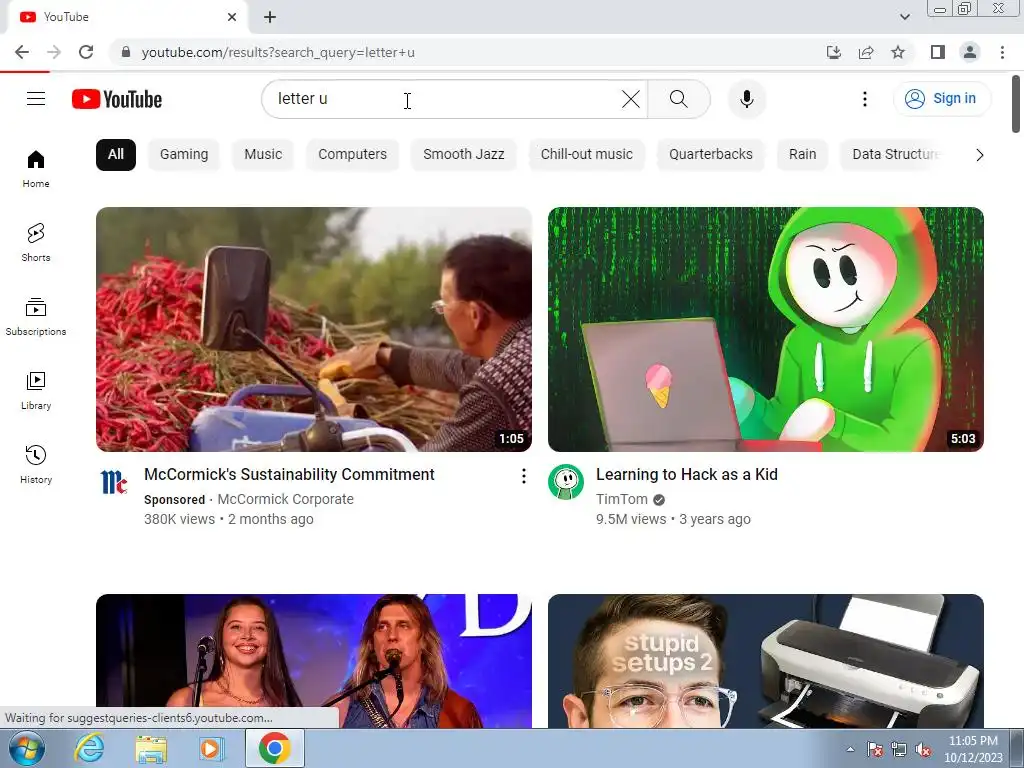
Task: Share this page icon in address bar
Action: pos(866,52)
